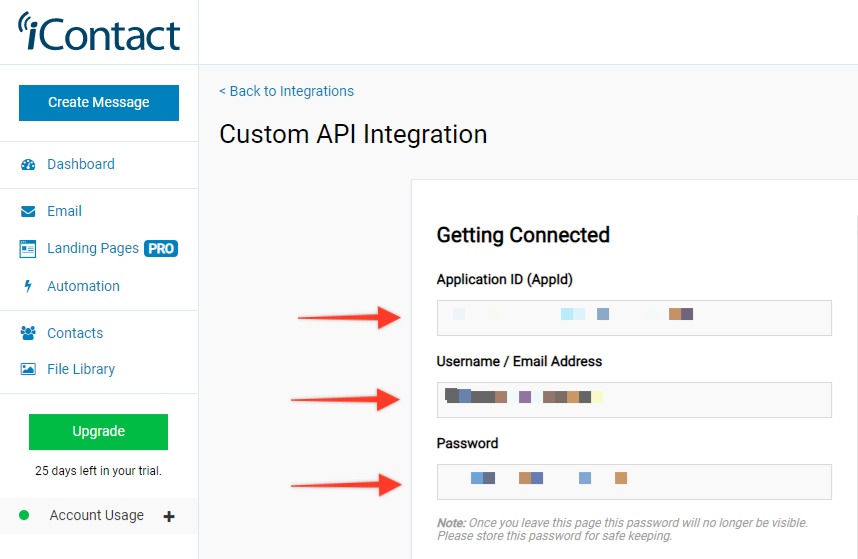The width and height of the screenshot is (858, 559).
Task: Click the Account Usage label
Action: [97, 515]
